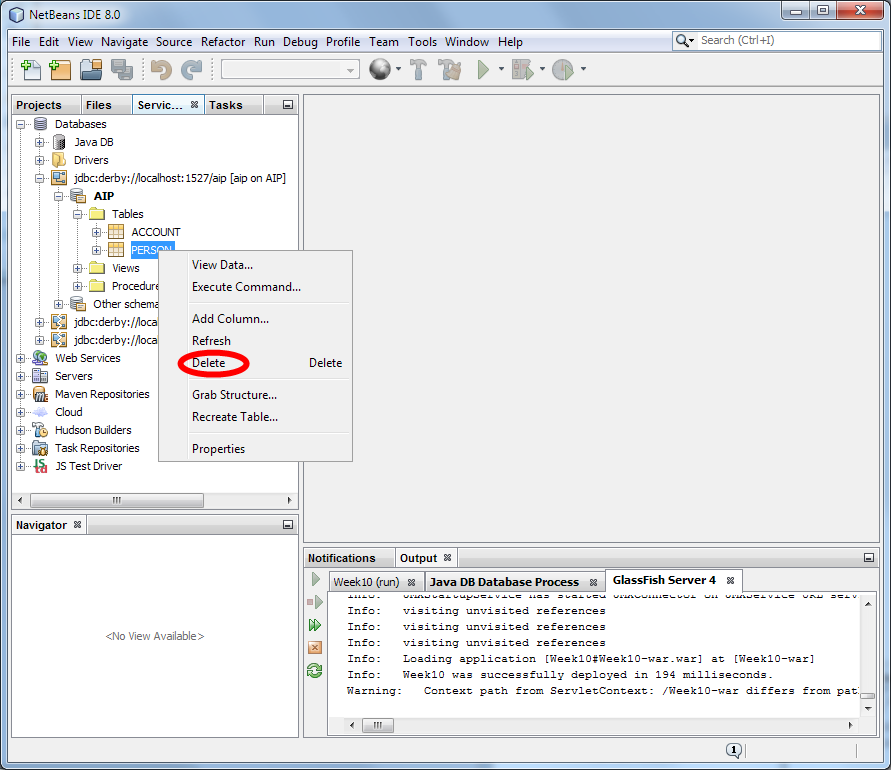Click the Task Repositories node icon
The image size is (891, 770).
coord(40,448)
